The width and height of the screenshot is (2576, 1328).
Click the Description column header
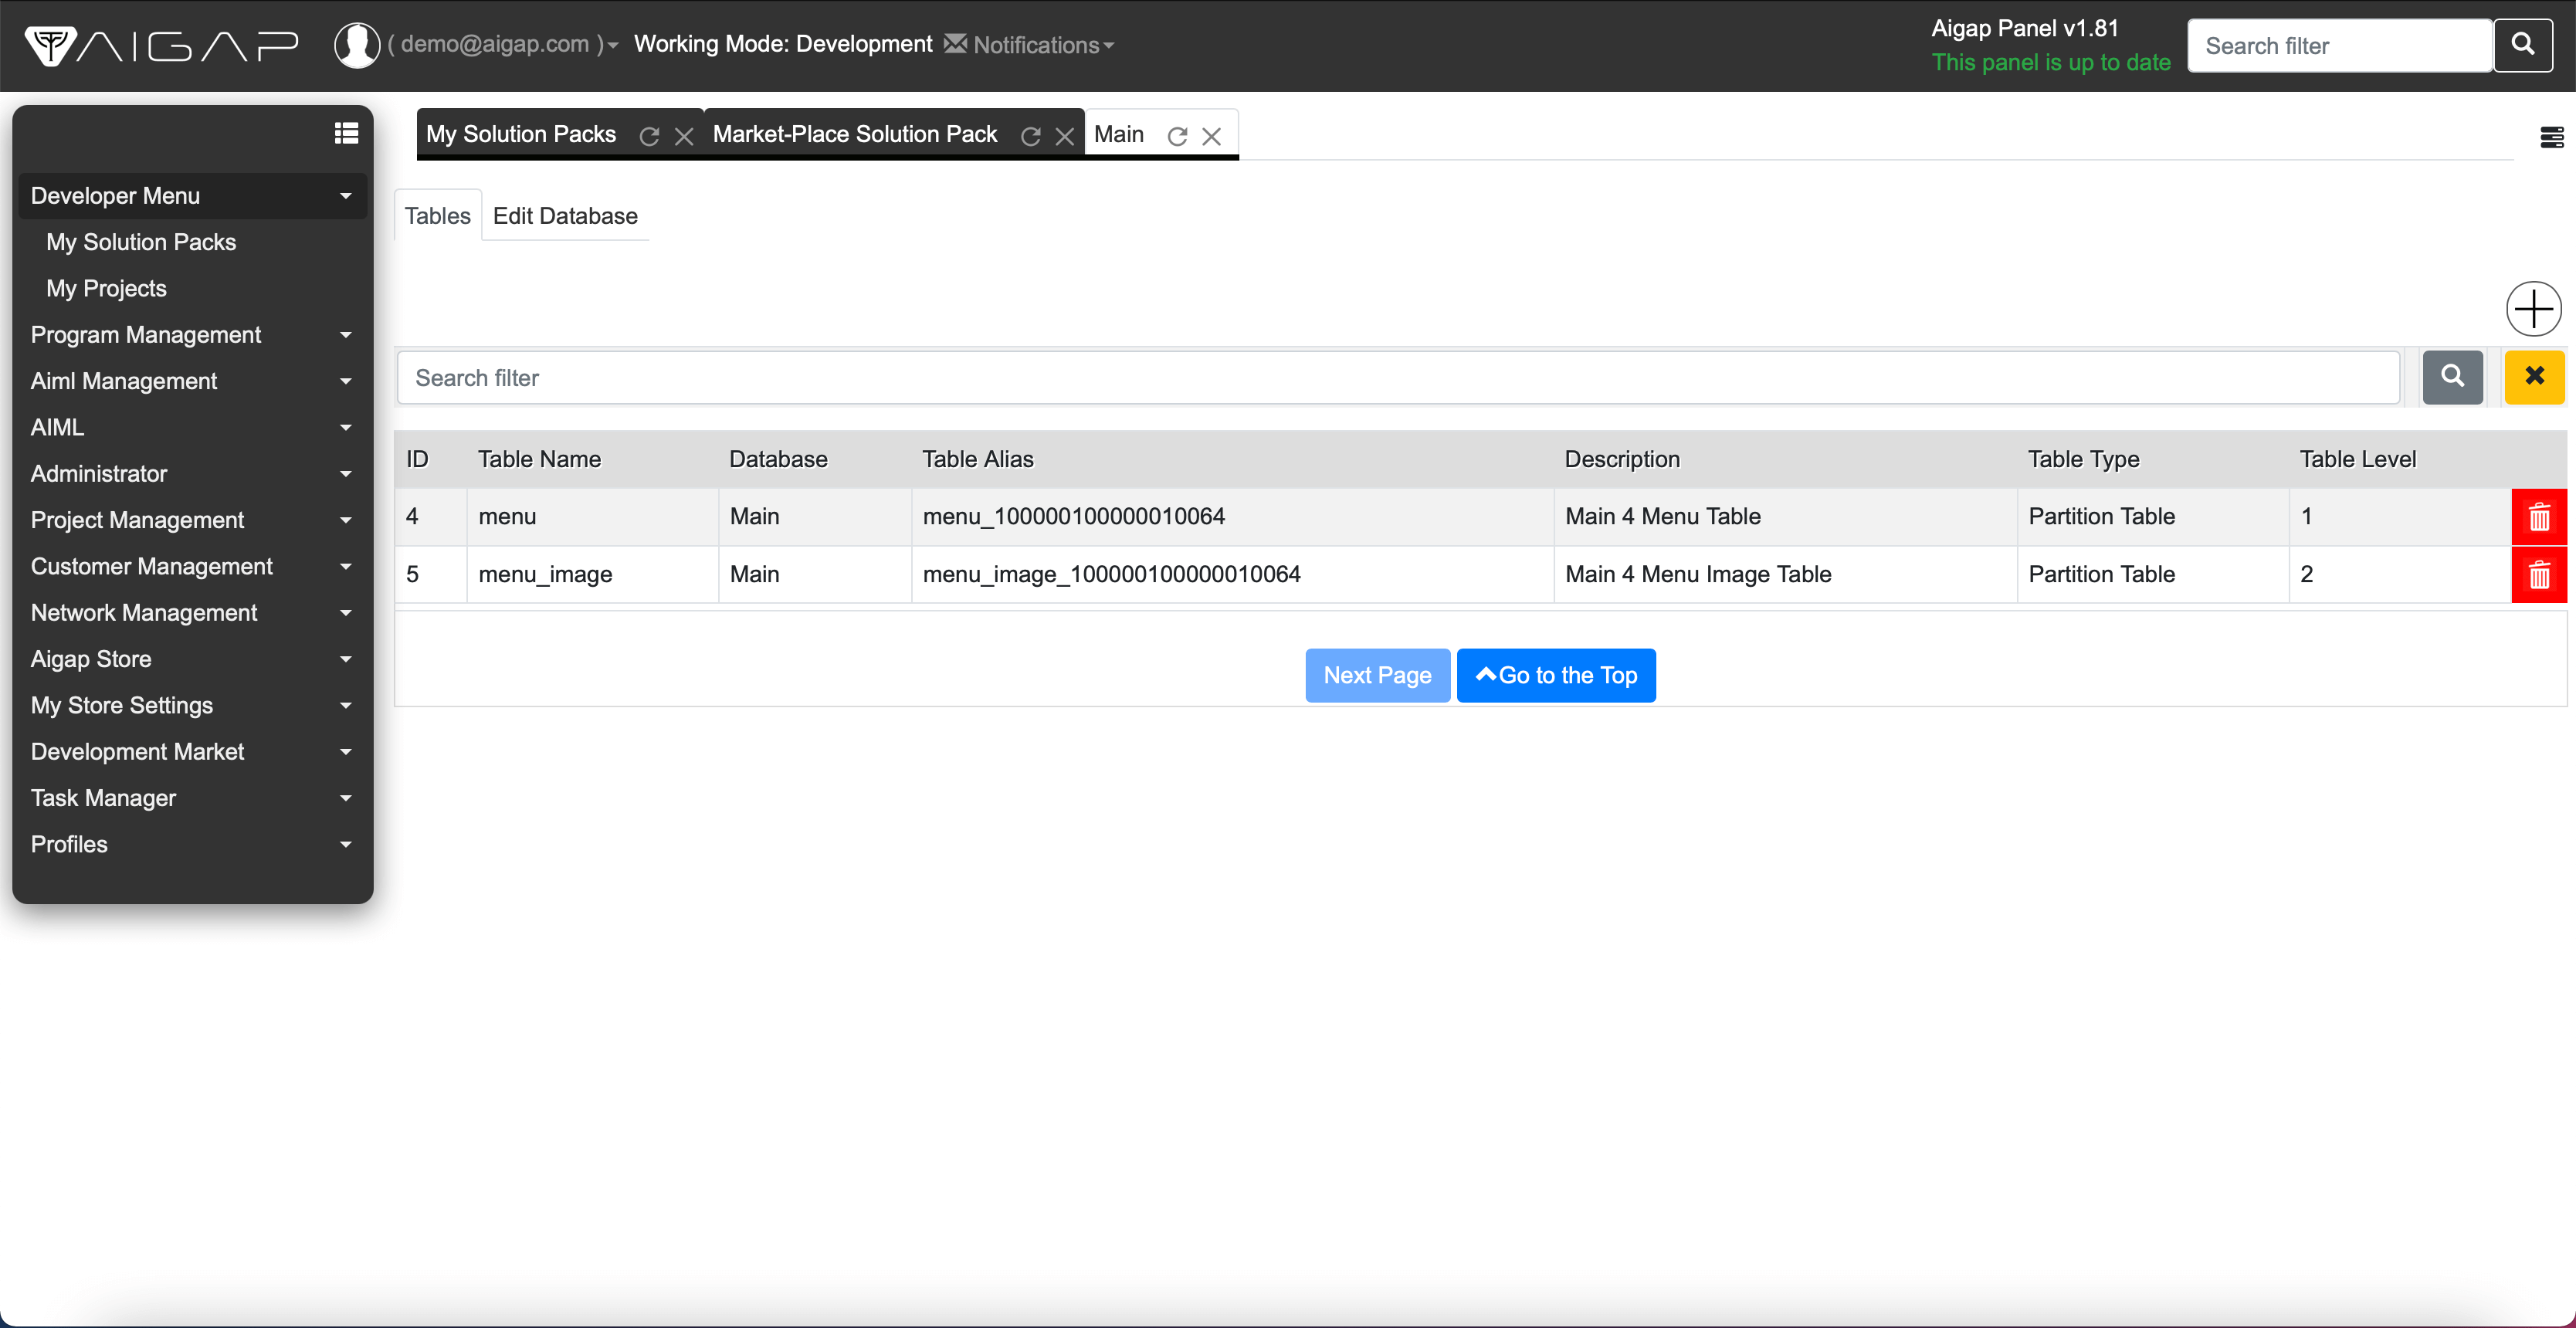(1622, 459)
